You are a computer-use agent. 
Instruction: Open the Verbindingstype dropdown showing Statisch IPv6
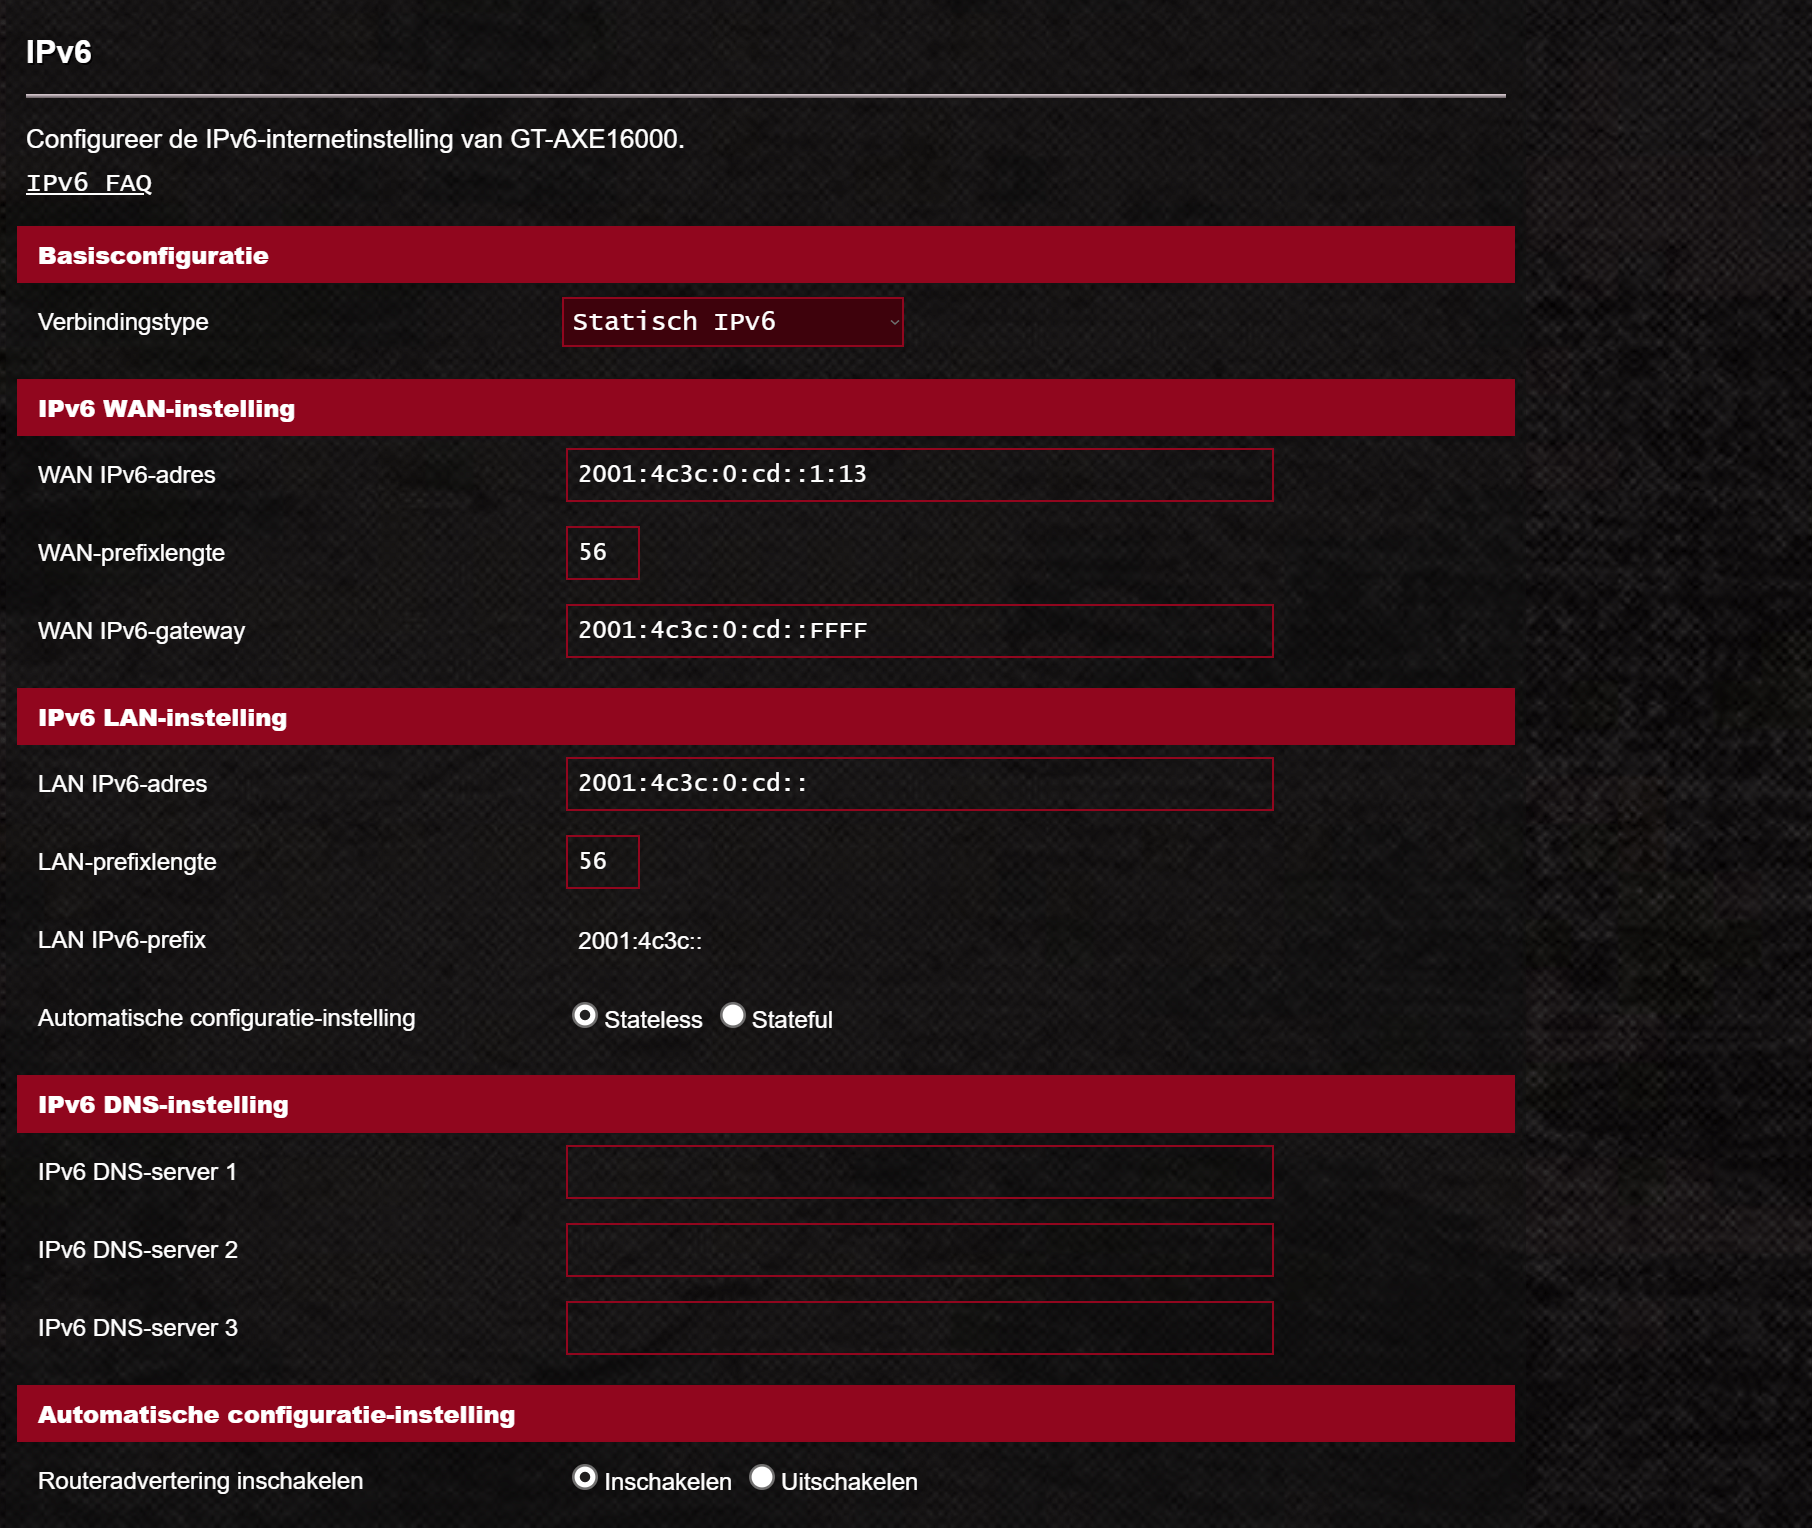coord(733,322)
